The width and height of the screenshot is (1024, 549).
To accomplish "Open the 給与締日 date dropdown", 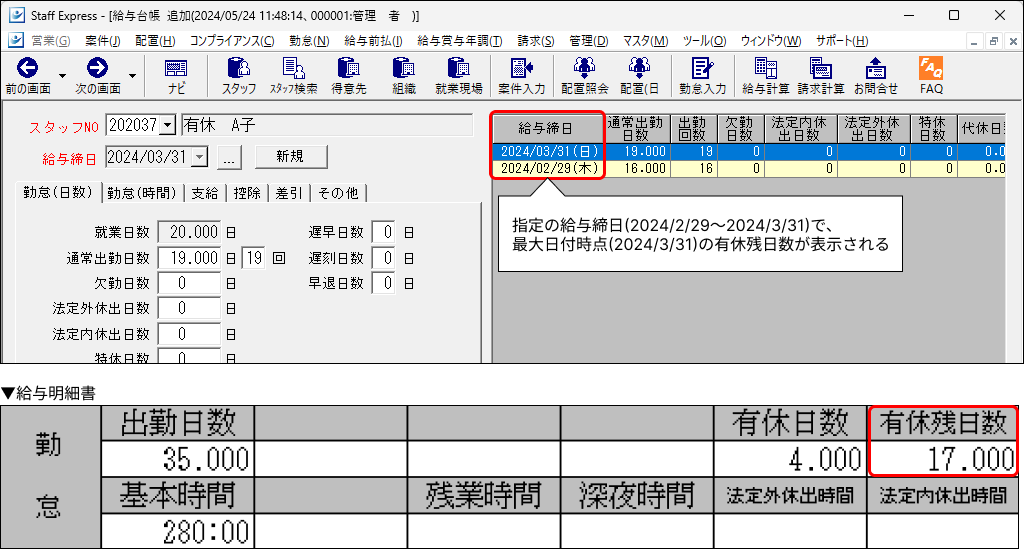I will tap(200, 157).
